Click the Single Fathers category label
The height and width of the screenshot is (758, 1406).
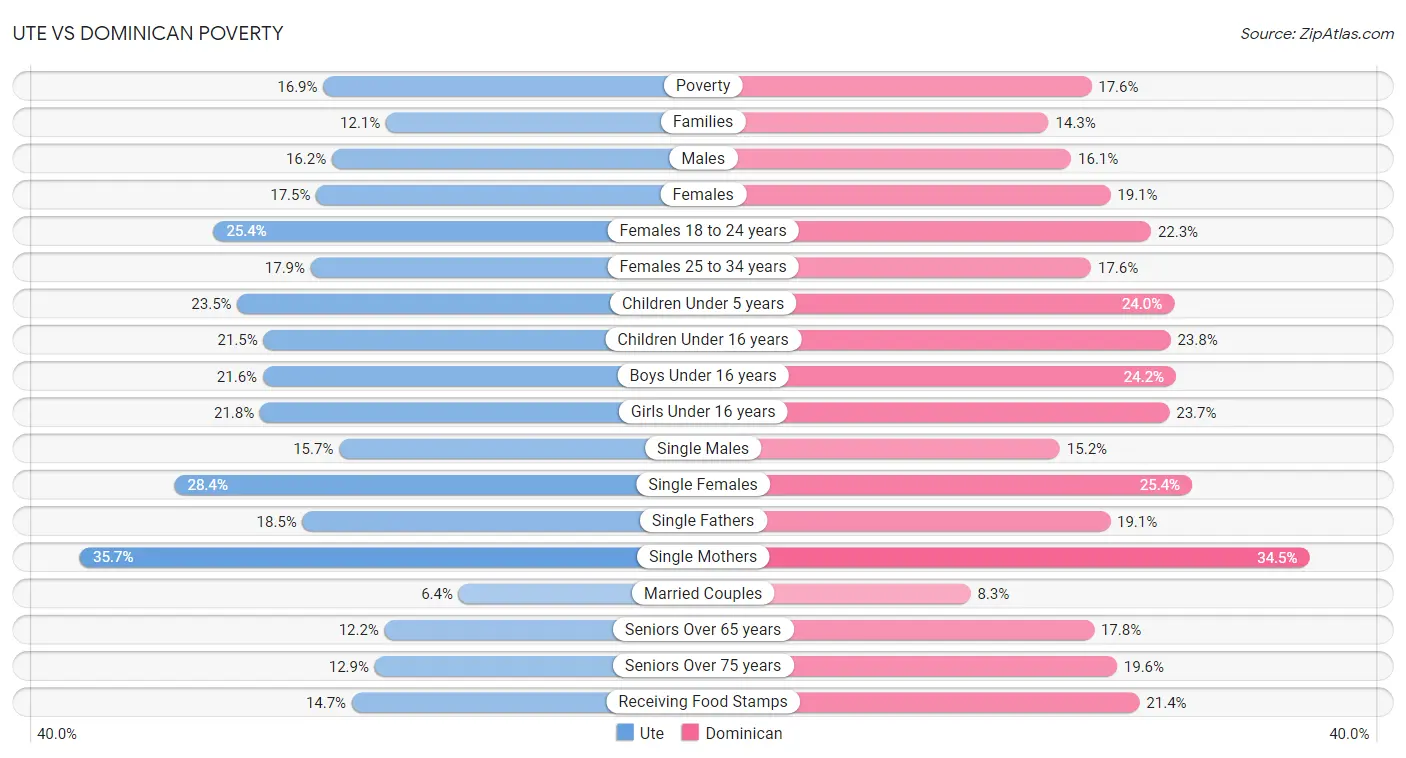pyautogui.click(x=703, y=520)
